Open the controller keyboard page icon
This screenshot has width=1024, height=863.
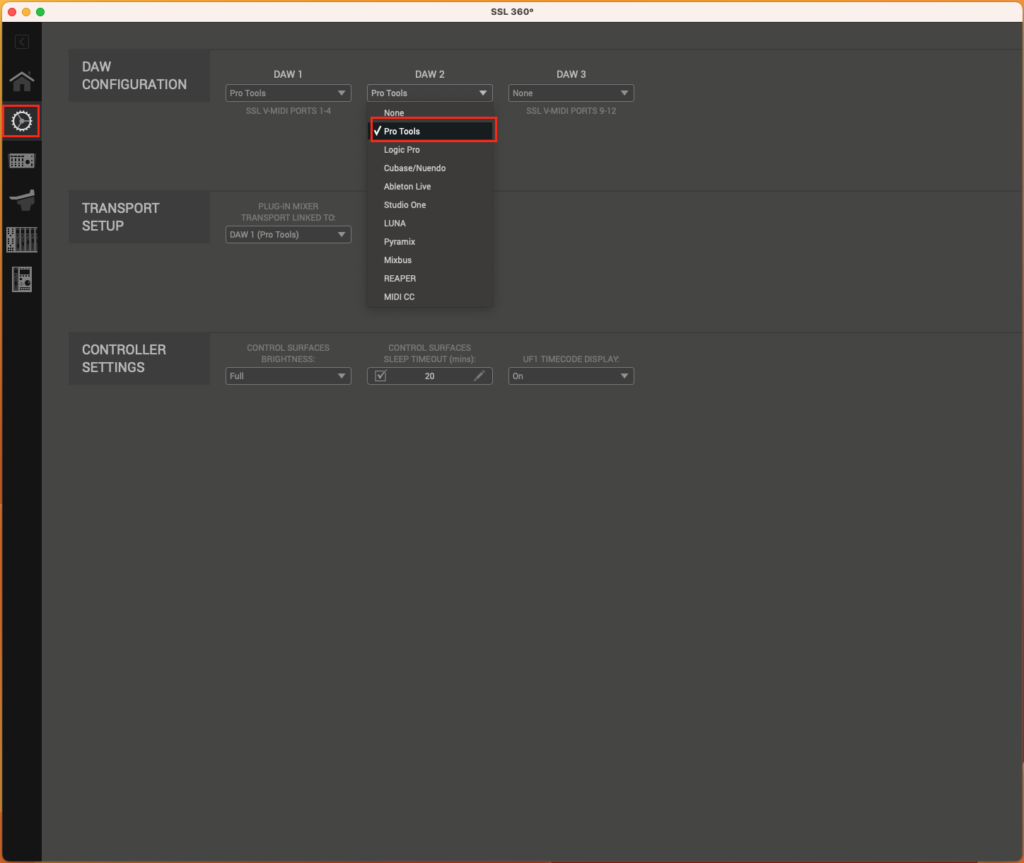click(x=22, y=161)
